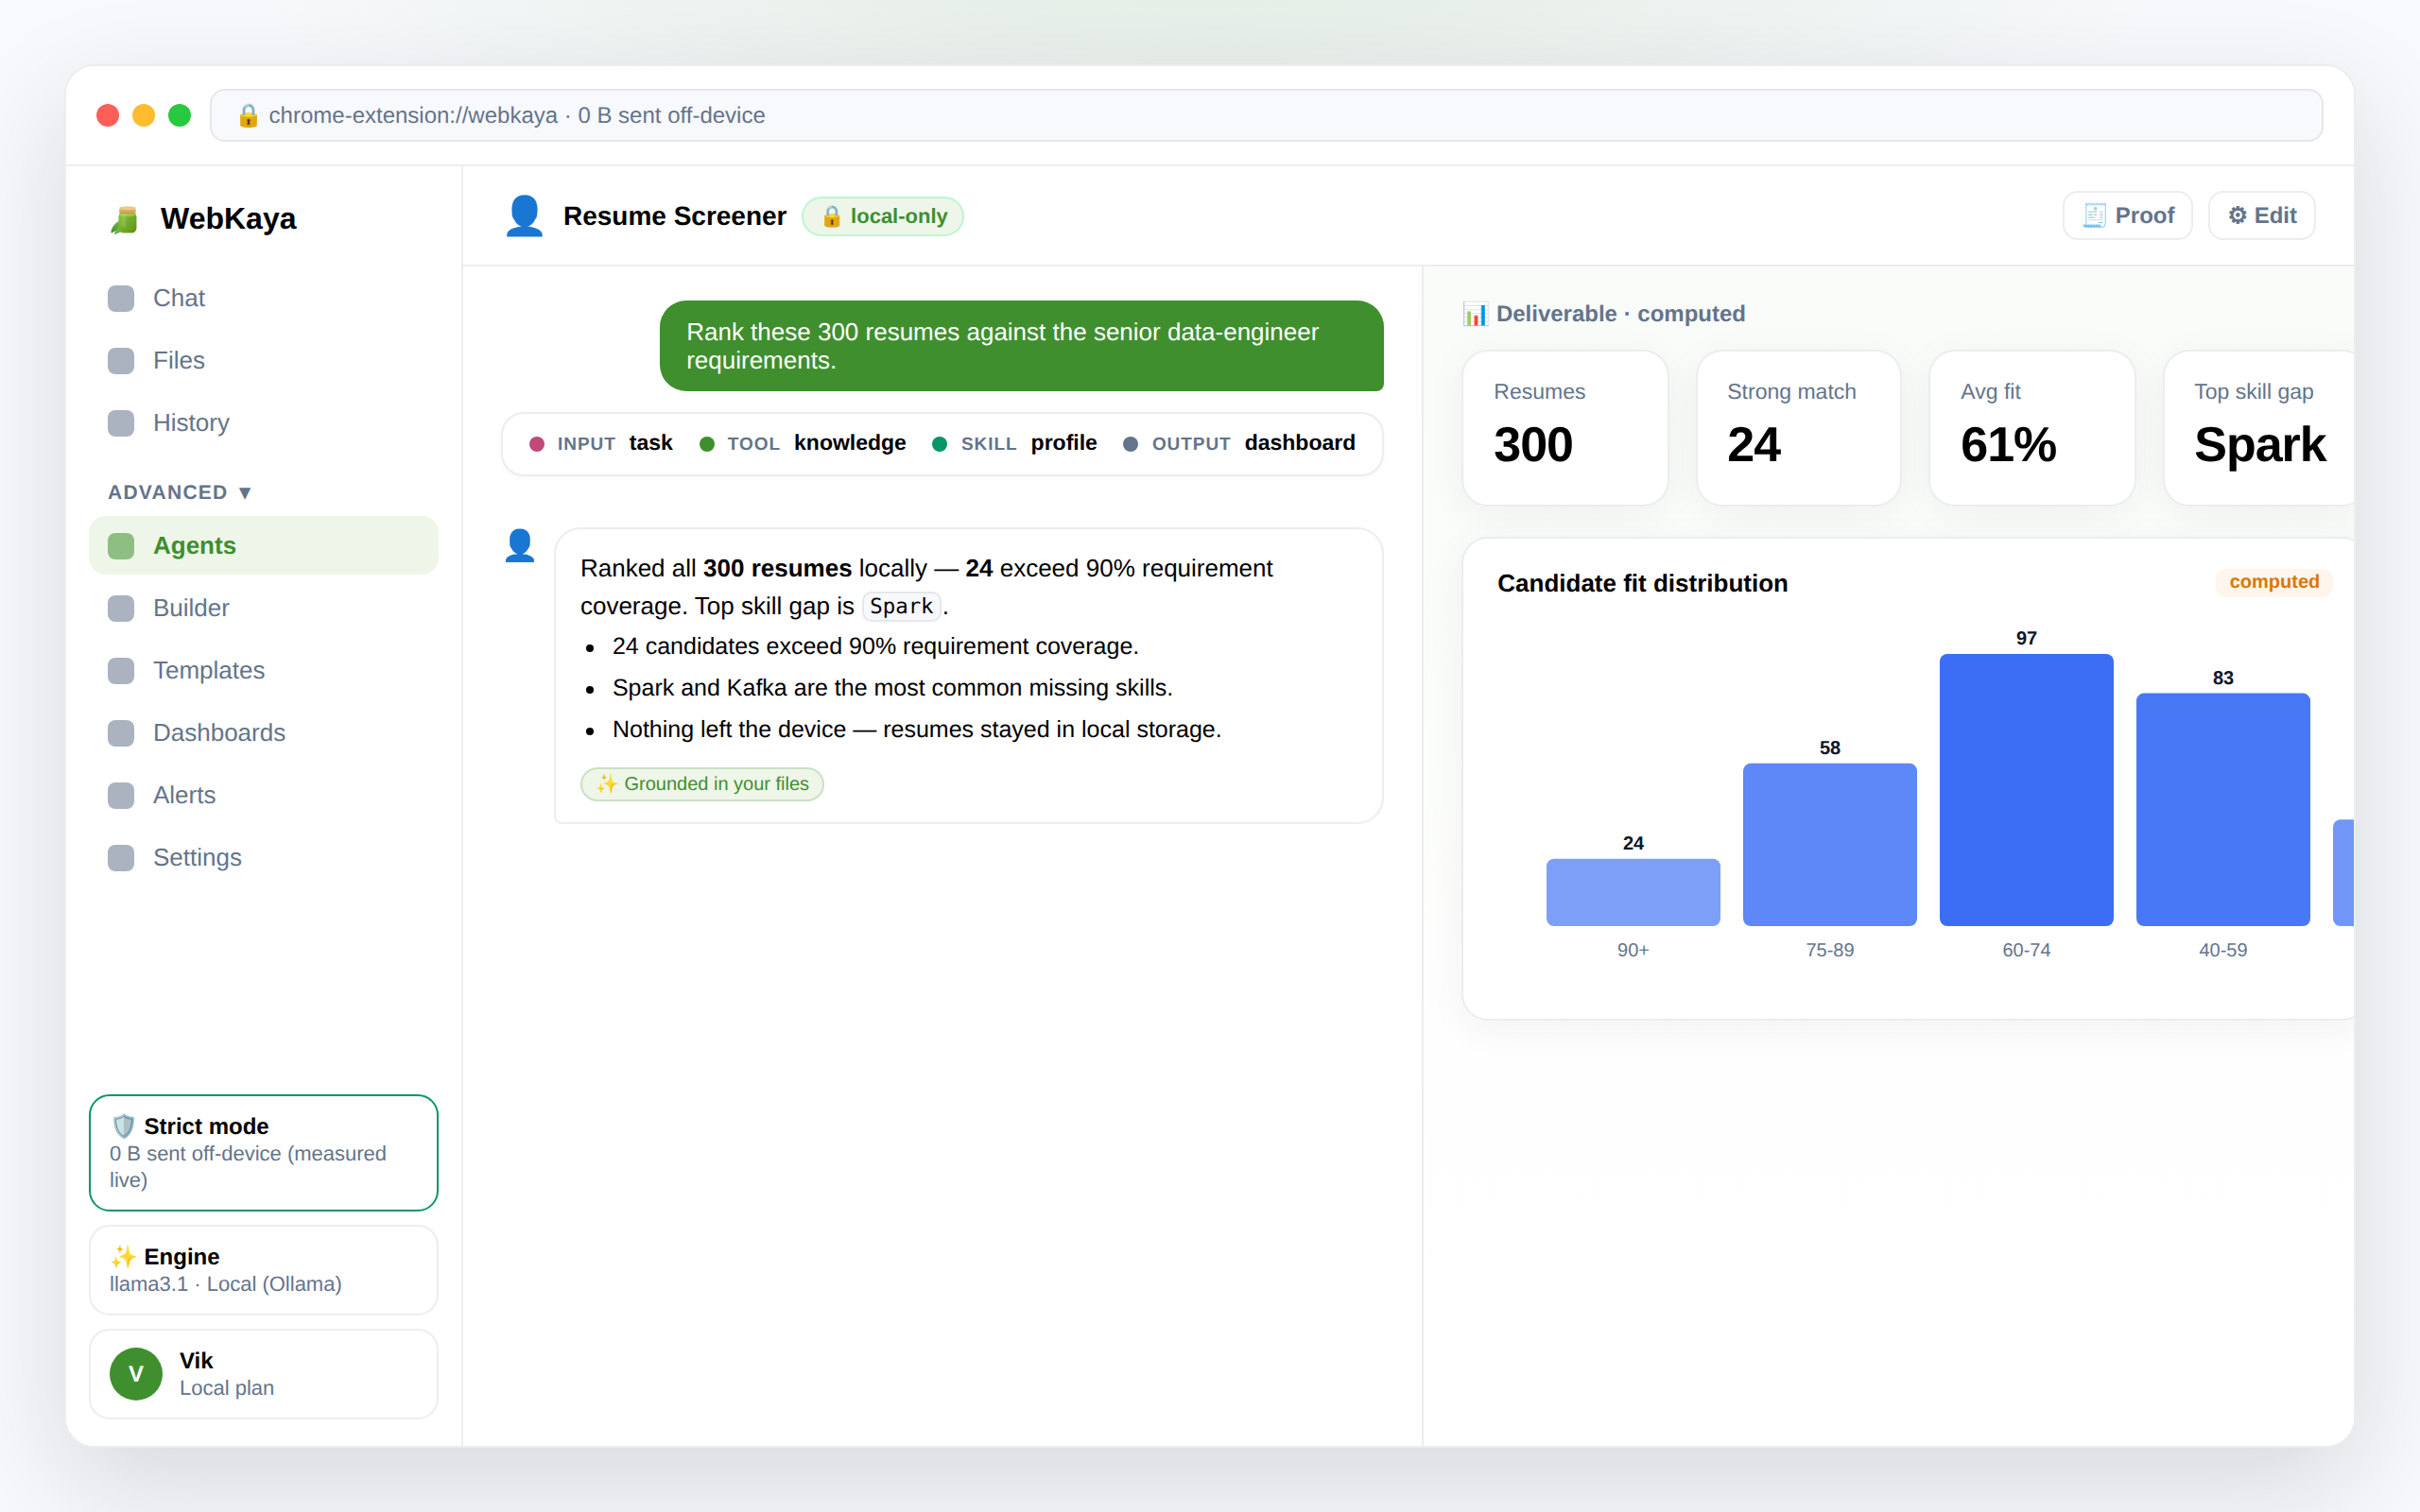
Task: Click the History sidebar icon
Action: click(121, 423)
